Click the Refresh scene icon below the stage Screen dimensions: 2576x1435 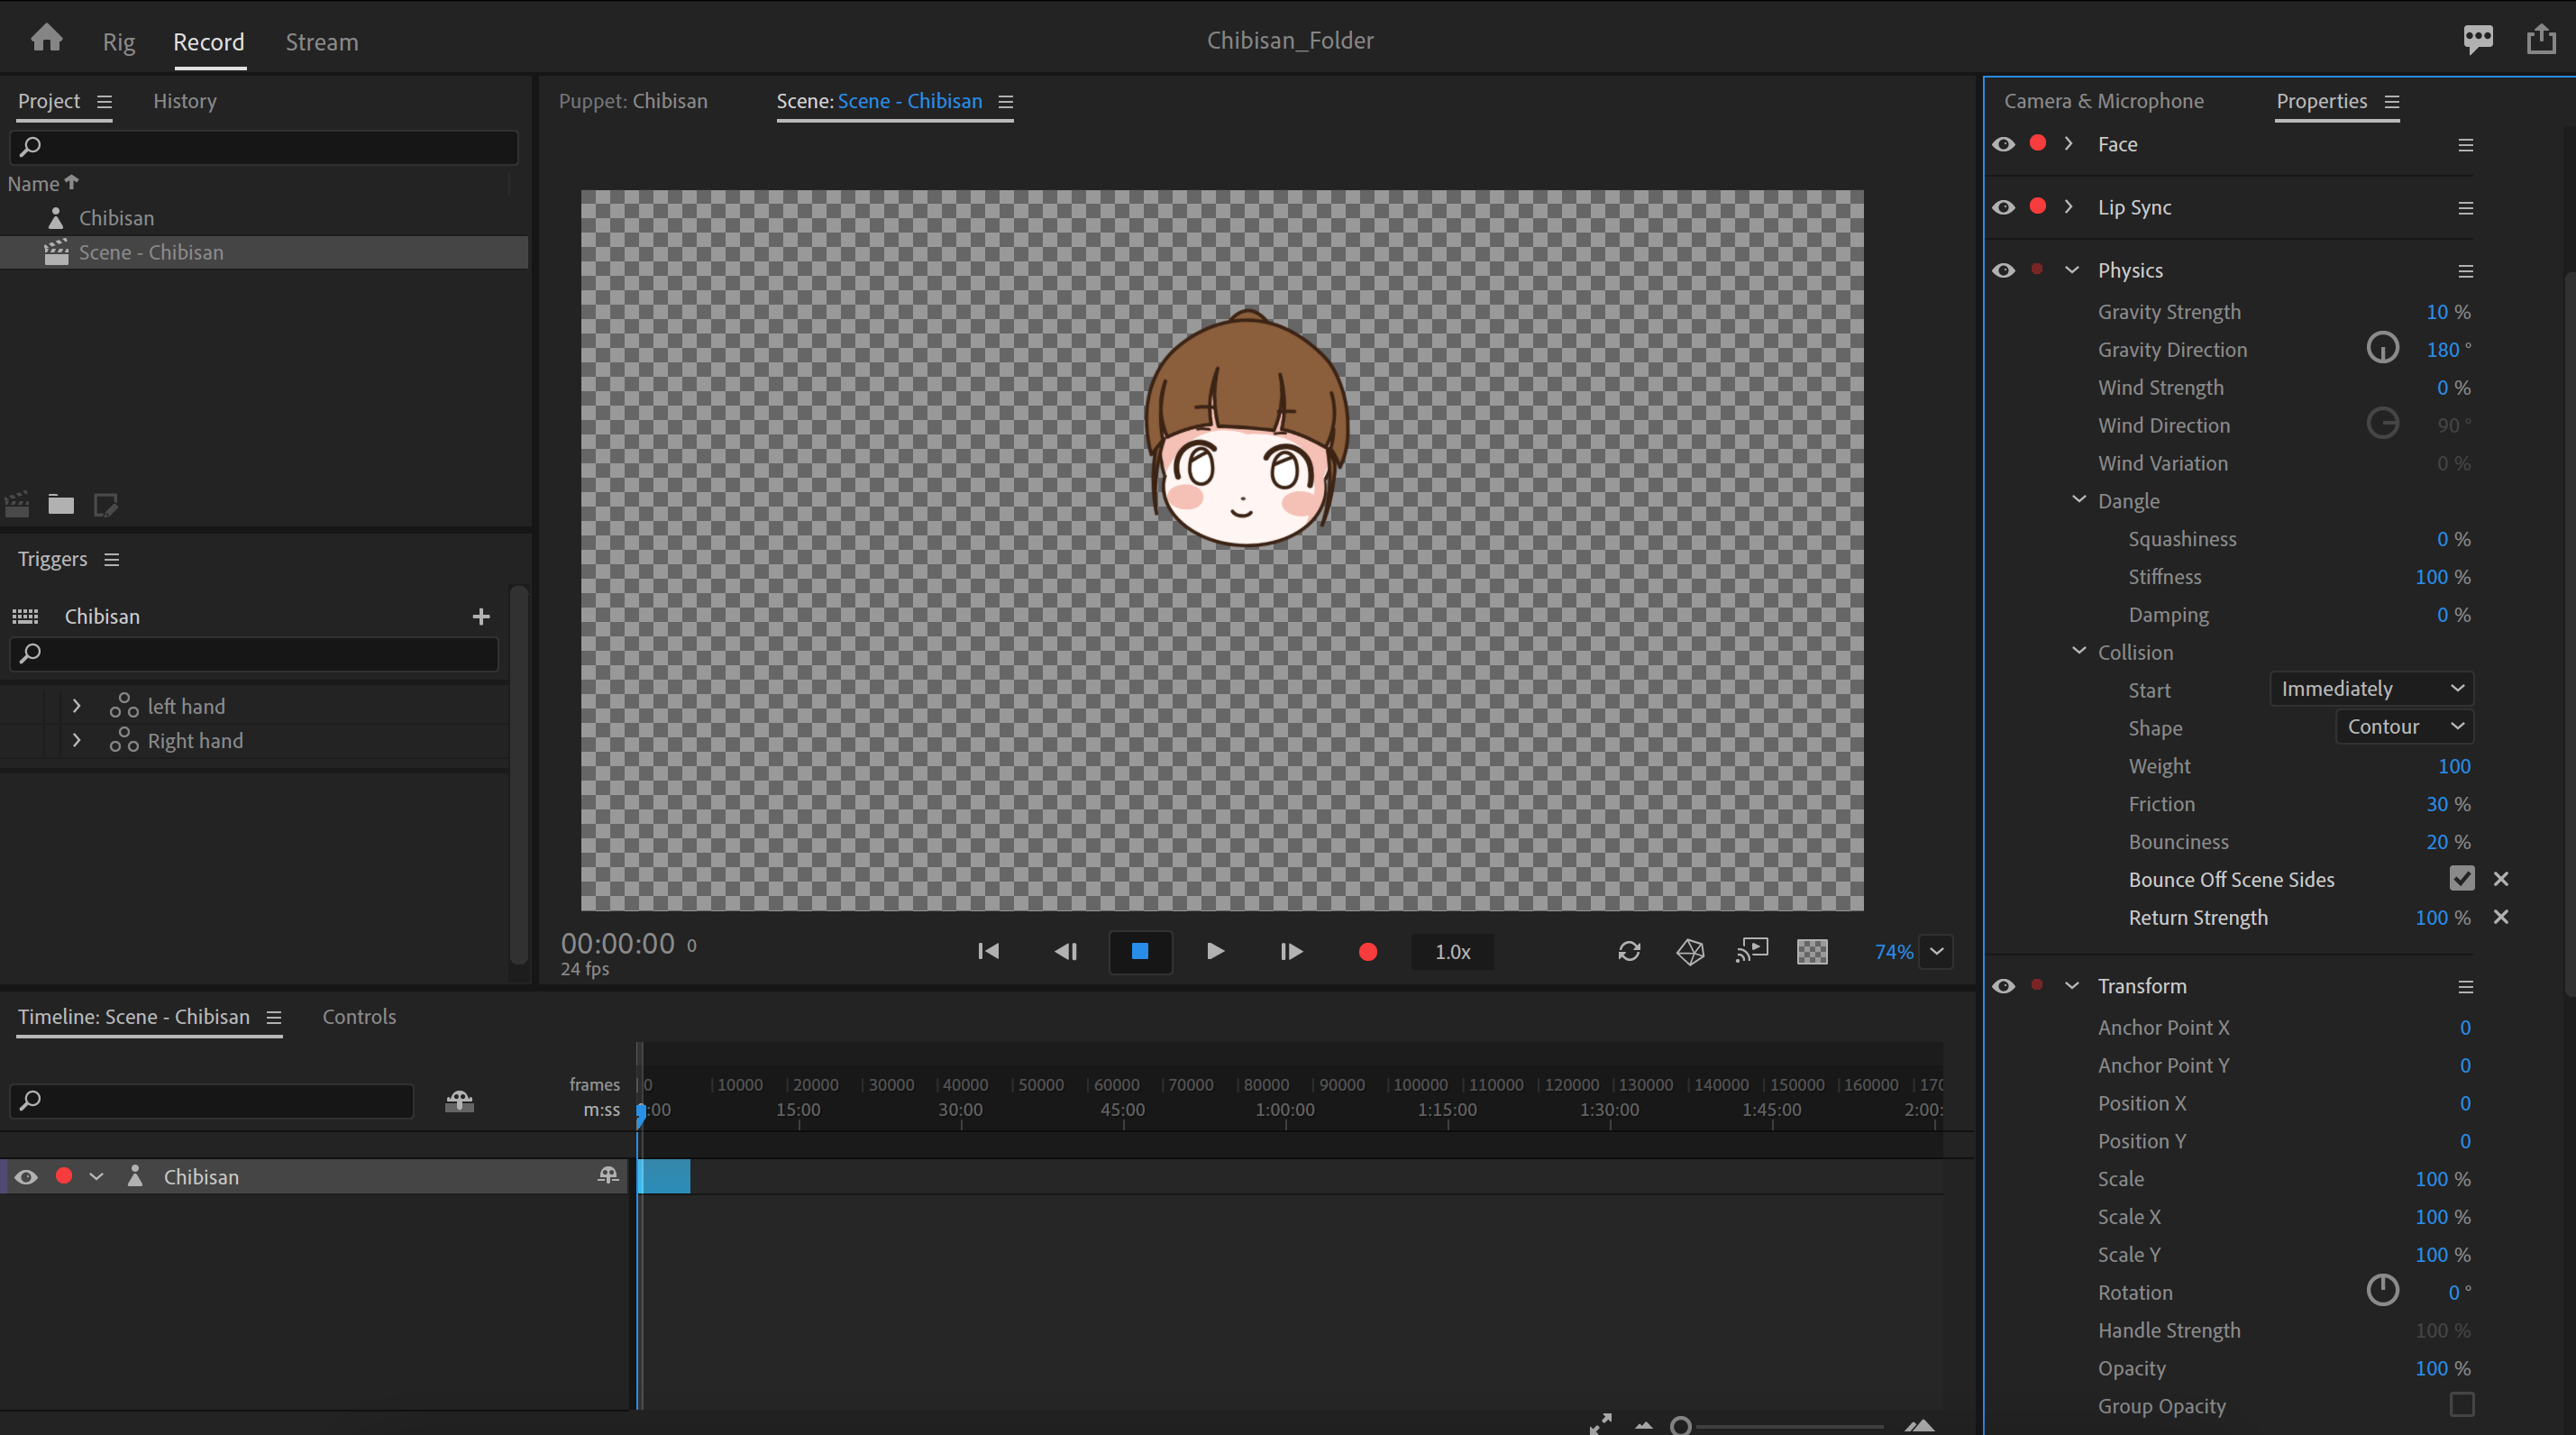click(x=1629, y=951)
